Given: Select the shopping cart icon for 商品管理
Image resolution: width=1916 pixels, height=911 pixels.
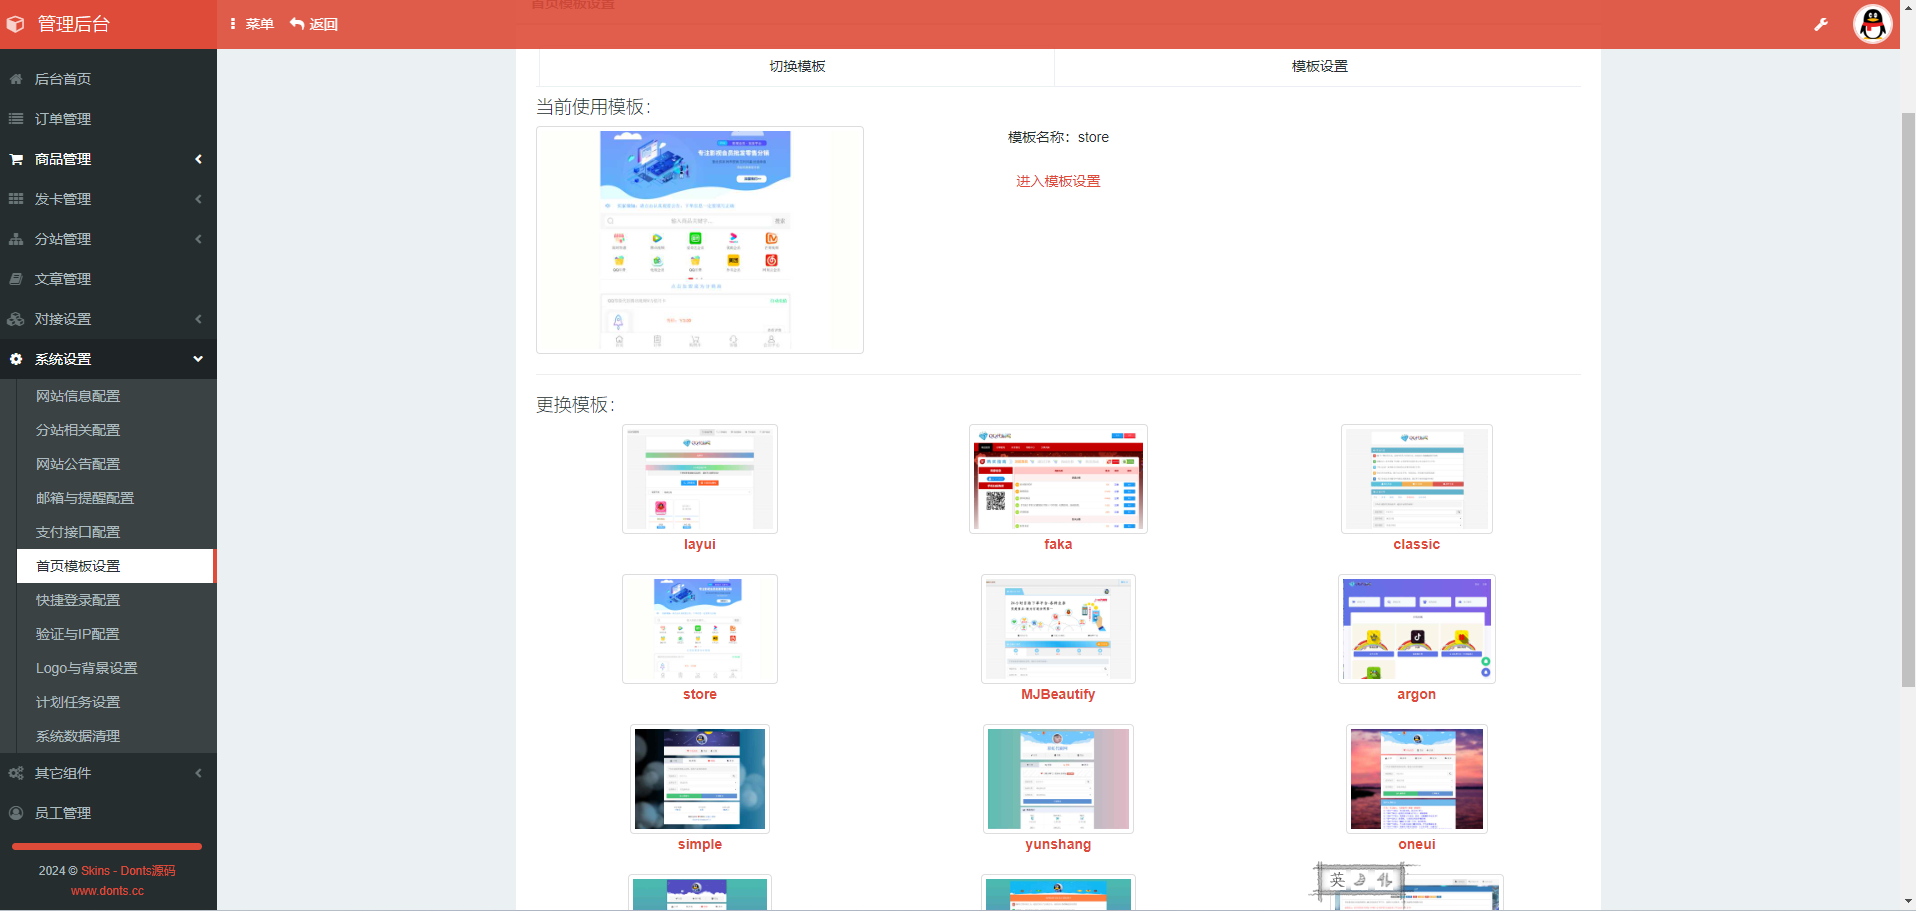Looking at the screenshot, I should pos(16,159).
